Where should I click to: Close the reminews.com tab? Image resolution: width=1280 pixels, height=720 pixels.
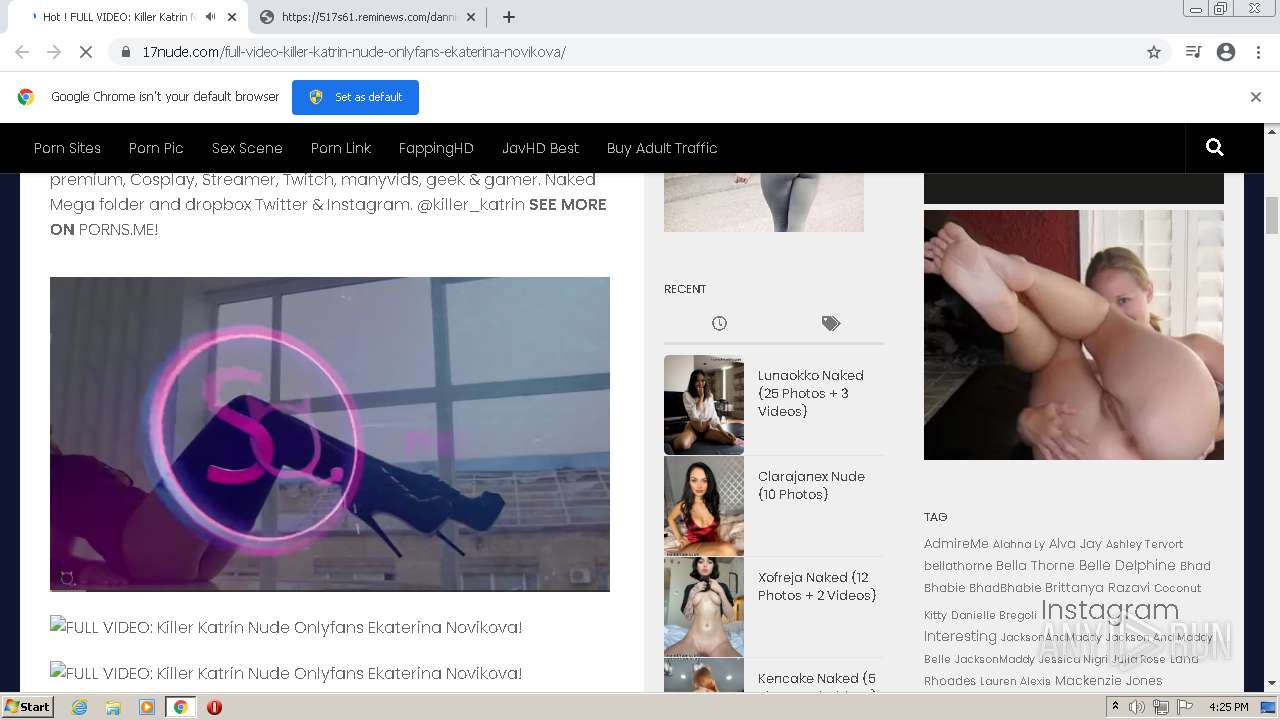(x=471, y=17)
